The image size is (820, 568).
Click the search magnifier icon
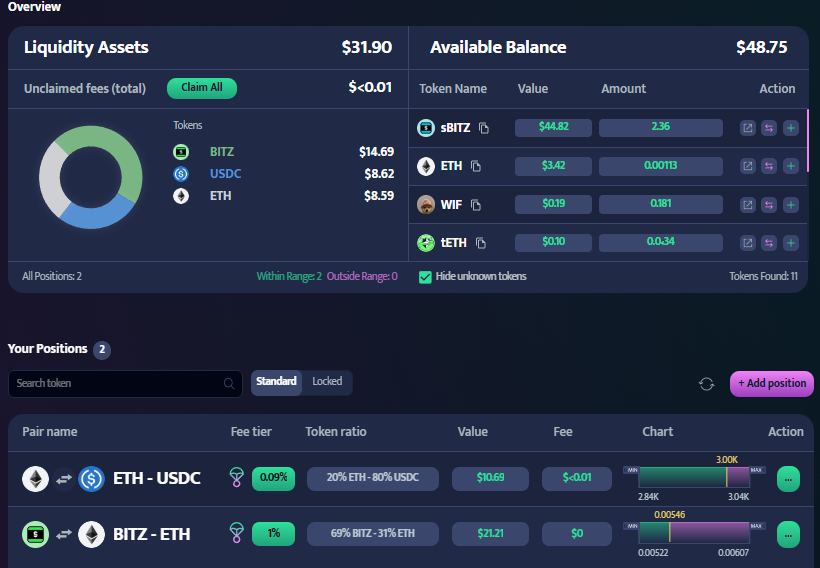pyautogui.click(x=229, y=383)
